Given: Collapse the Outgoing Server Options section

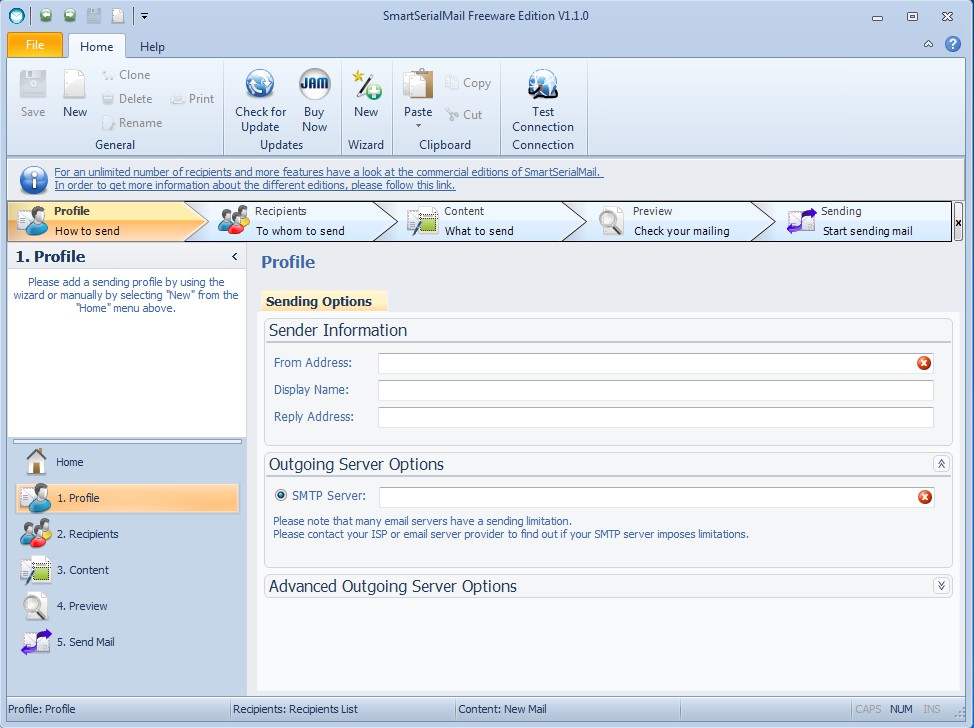Looking at the screenshot, I should pyautogui.click(x=940, y=464).
